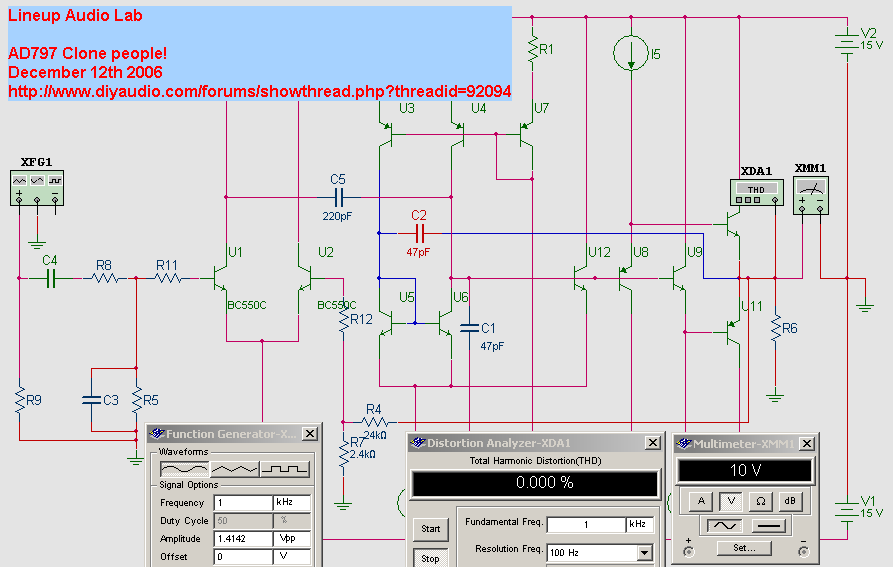Viewport: 893px width, 567px height.
Task: Close the Function Generator window
Action: [x=309, y=434]
